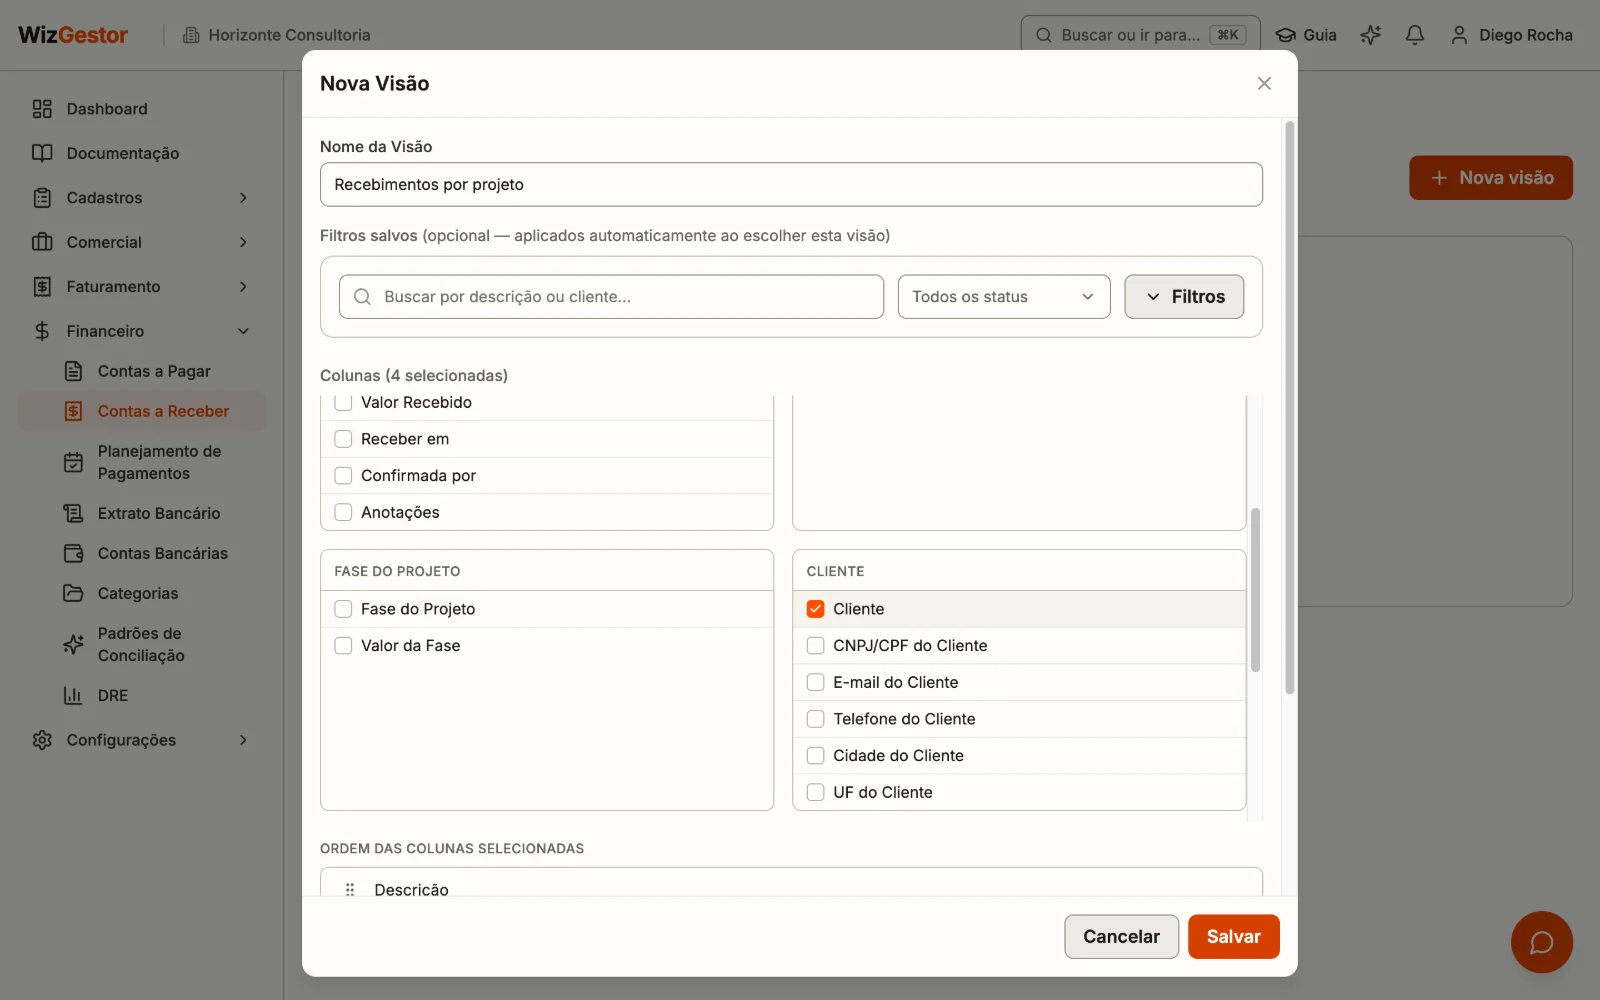Check the CNPJ/CPF do Cliente checkbox
The height and width of the screenshot is (1000, 1600).
coord(816,646)
